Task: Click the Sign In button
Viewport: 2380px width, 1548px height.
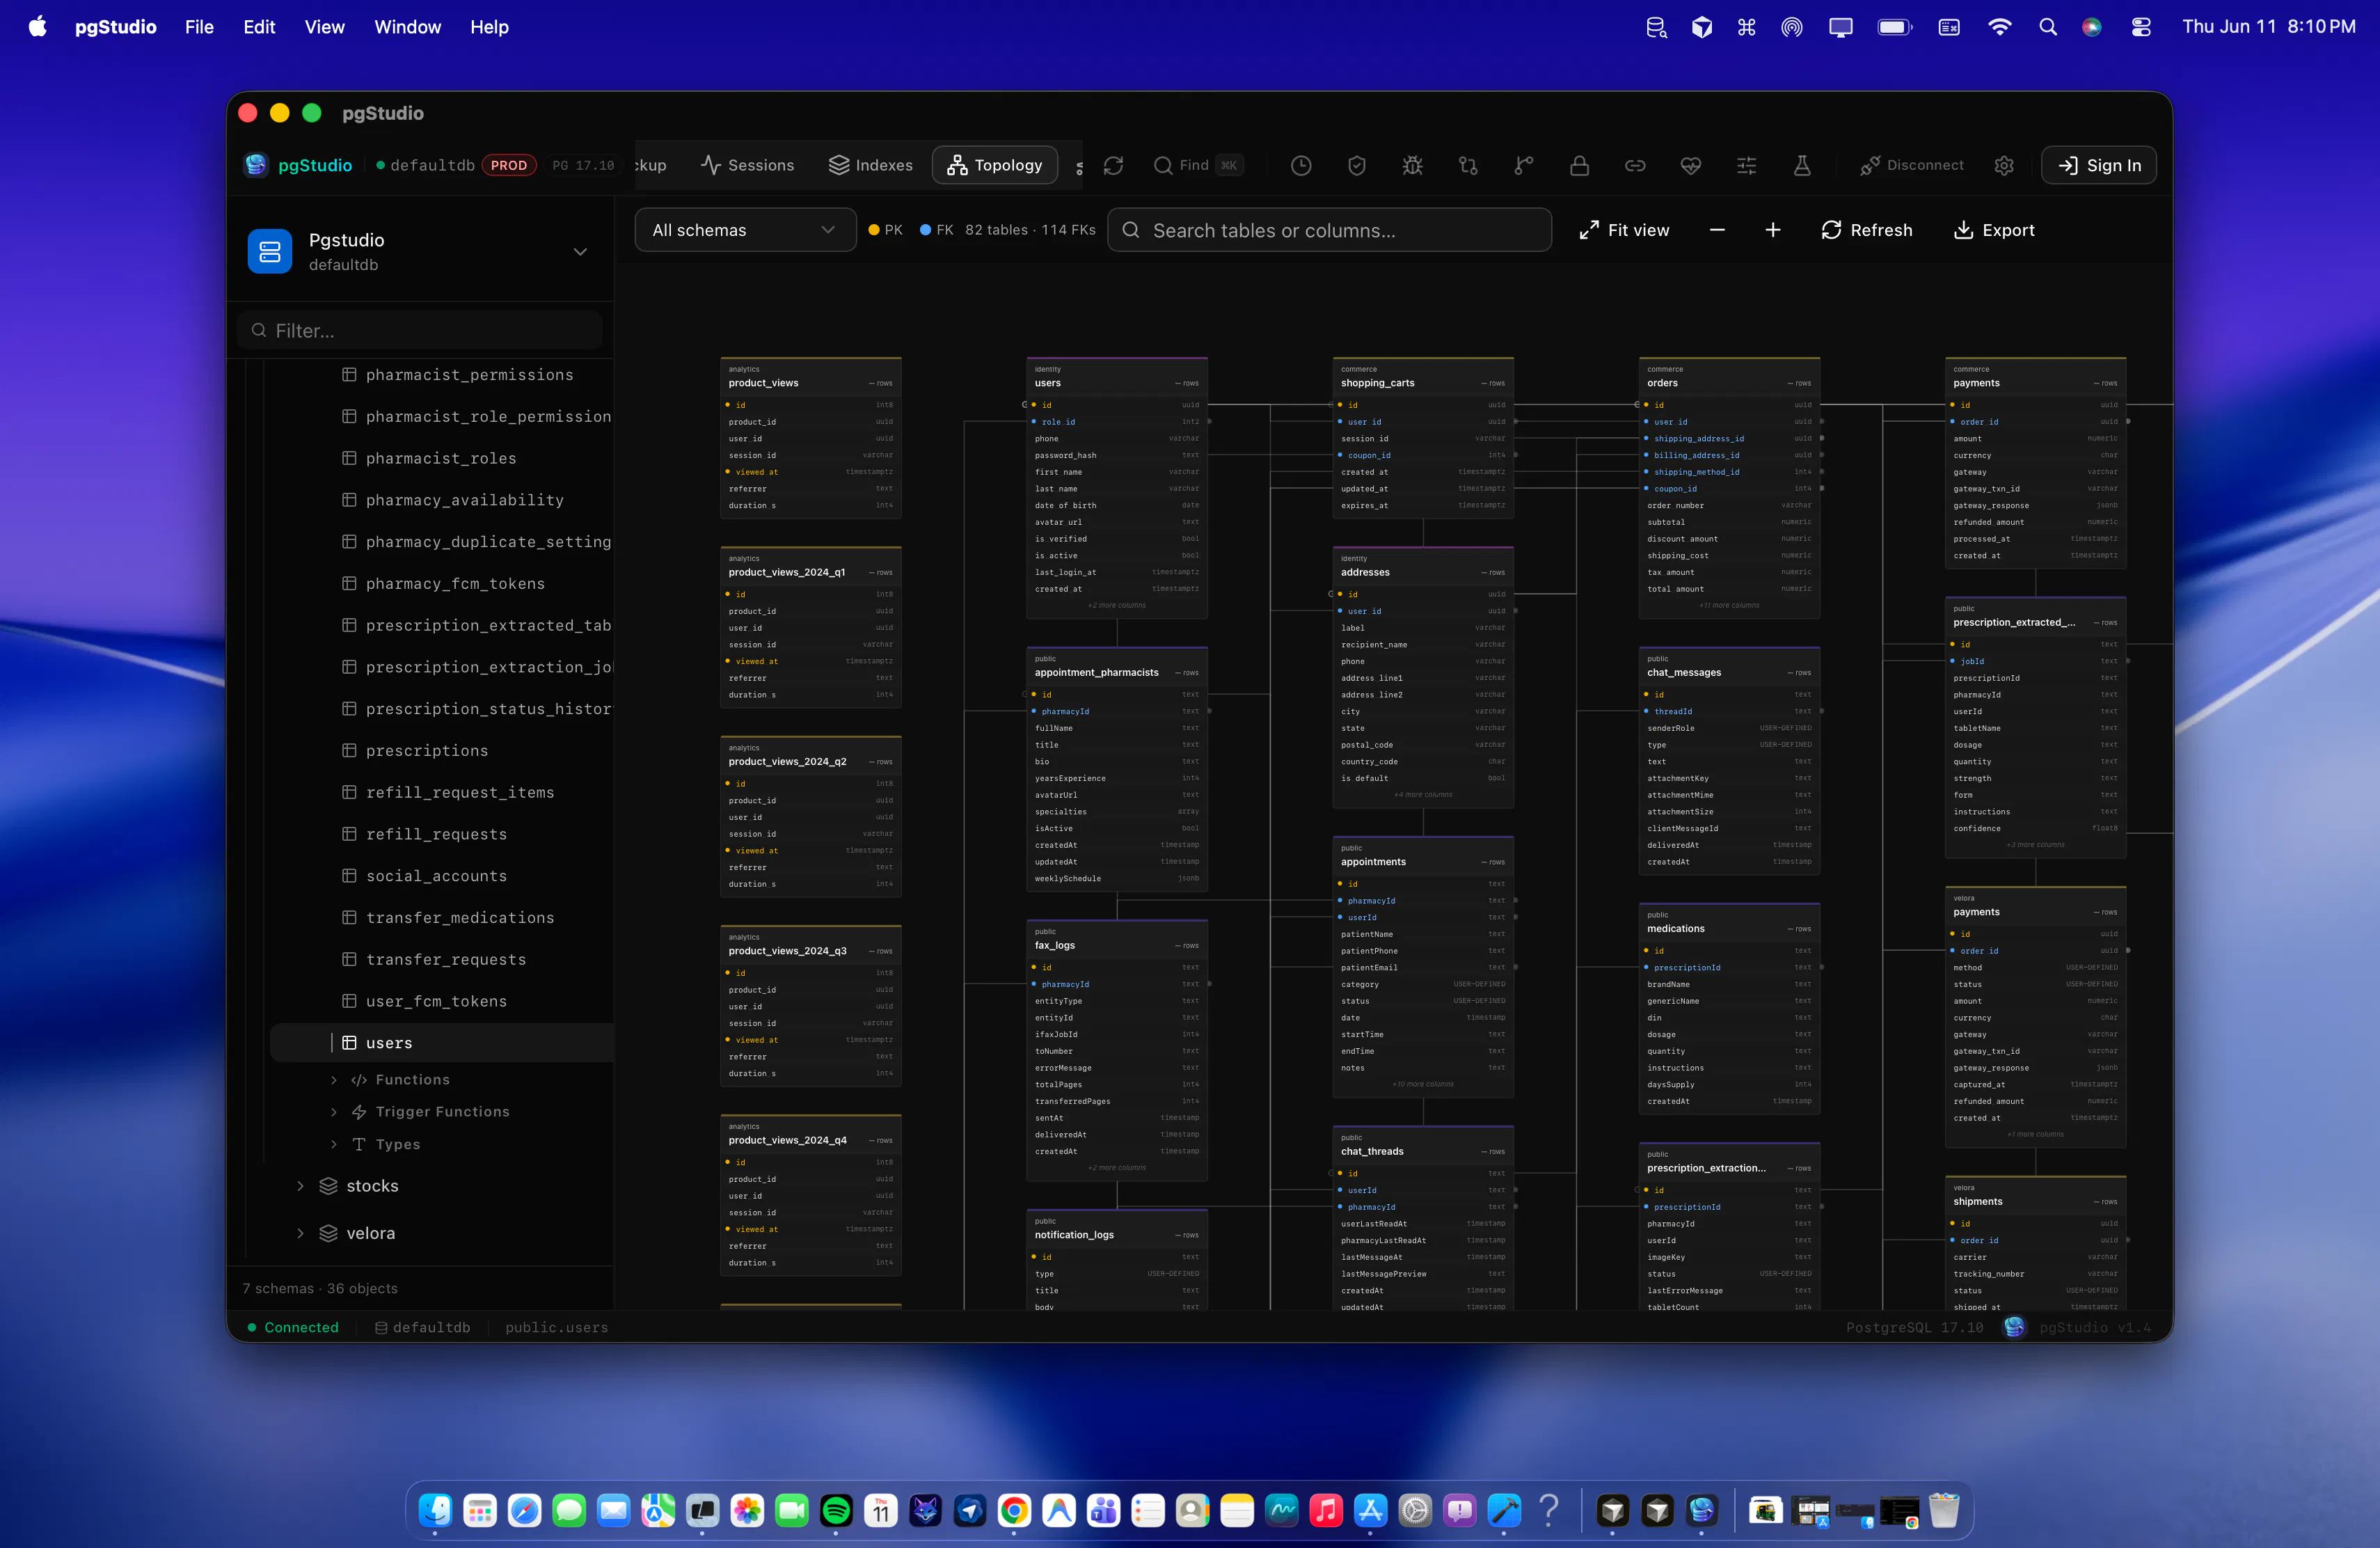Action: point(2098,165)
